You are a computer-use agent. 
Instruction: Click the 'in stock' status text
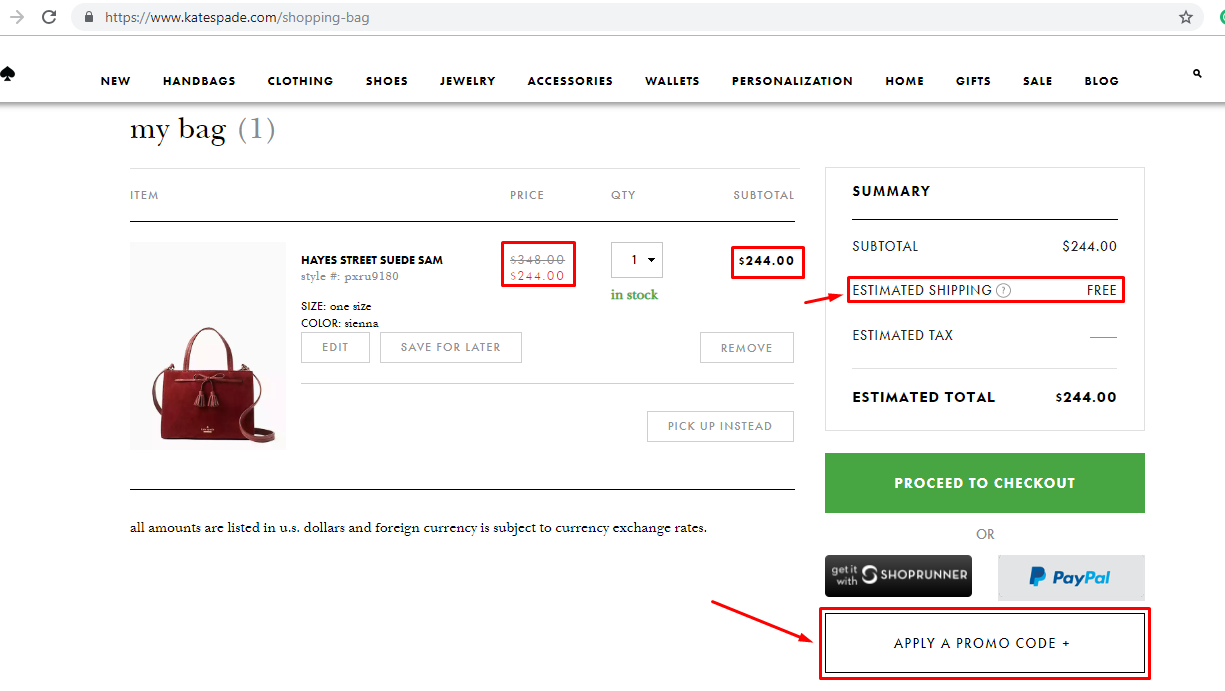pyautogui.click(x=635, y=295)
